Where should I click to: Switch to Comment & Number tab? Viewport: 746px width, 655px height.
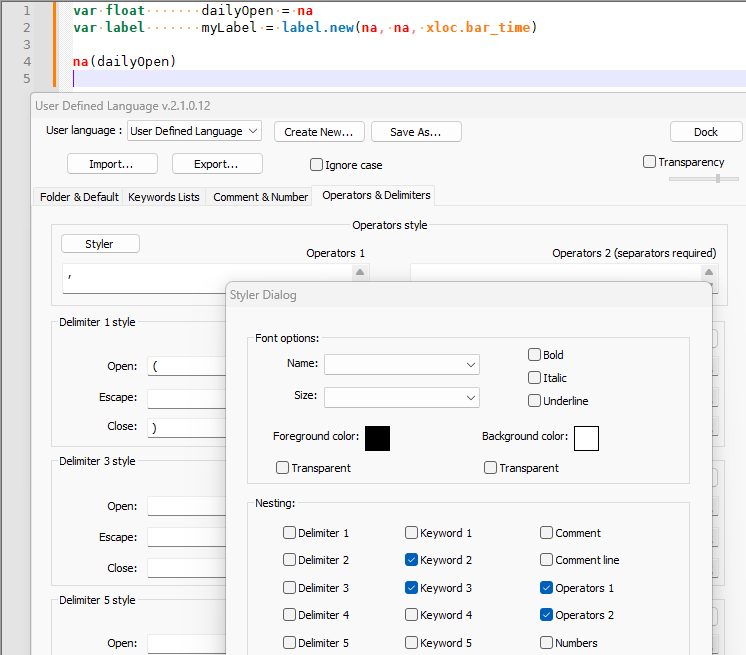coord(260,197)
